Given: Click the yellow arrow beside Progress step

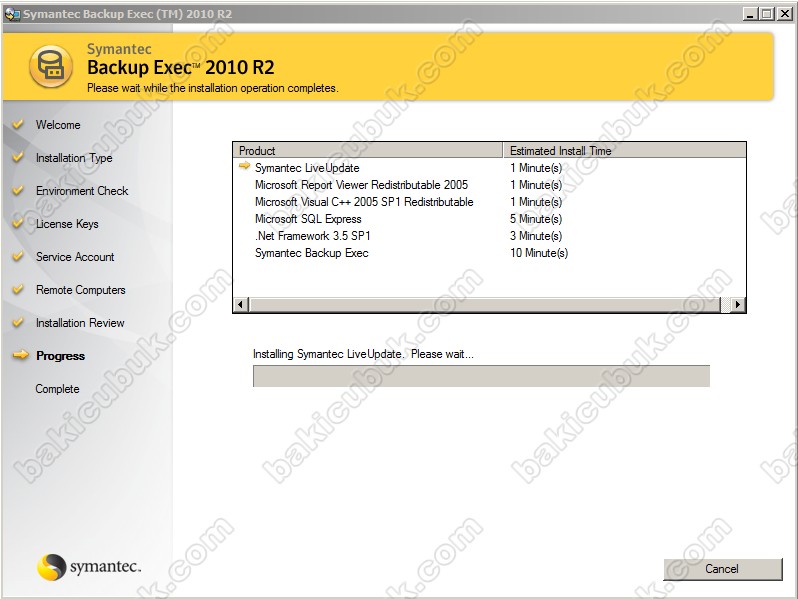Looking at the screenshot, I should [x=21, y=355].
